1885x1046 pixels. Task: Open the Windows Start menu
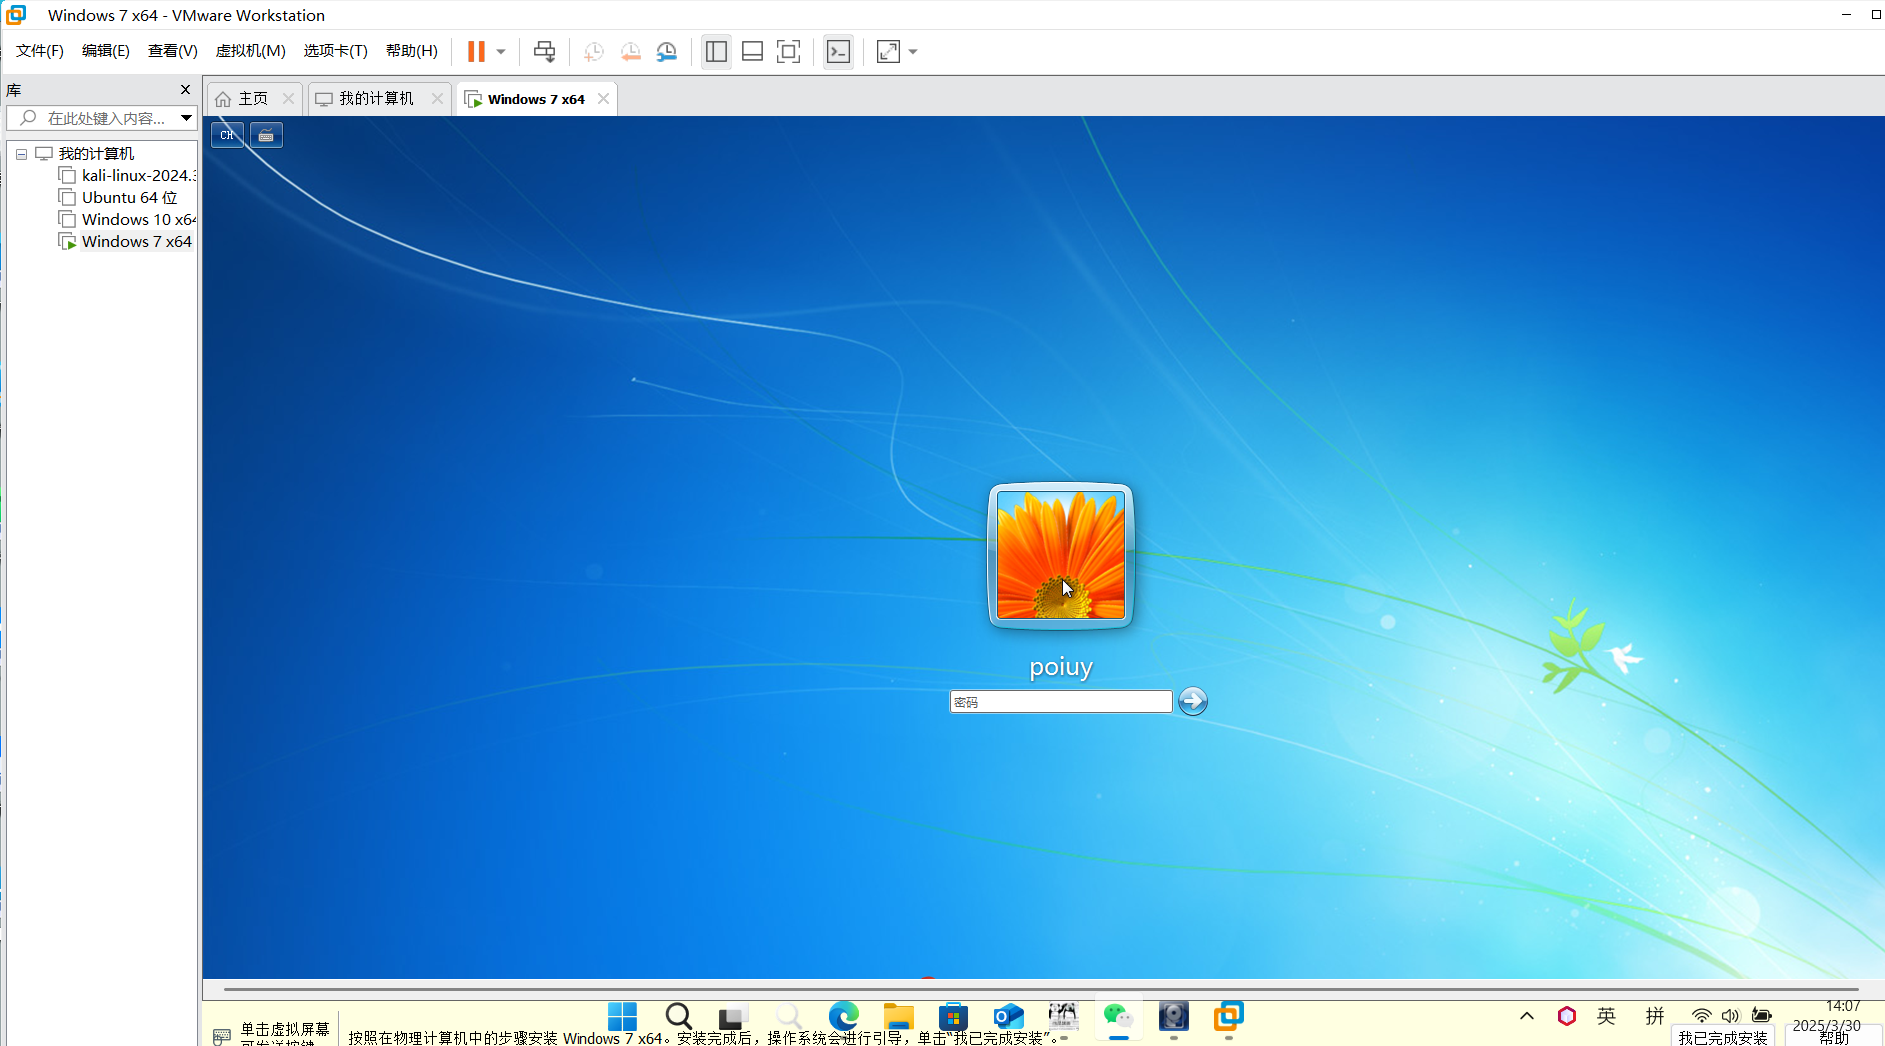point(622,1017)
